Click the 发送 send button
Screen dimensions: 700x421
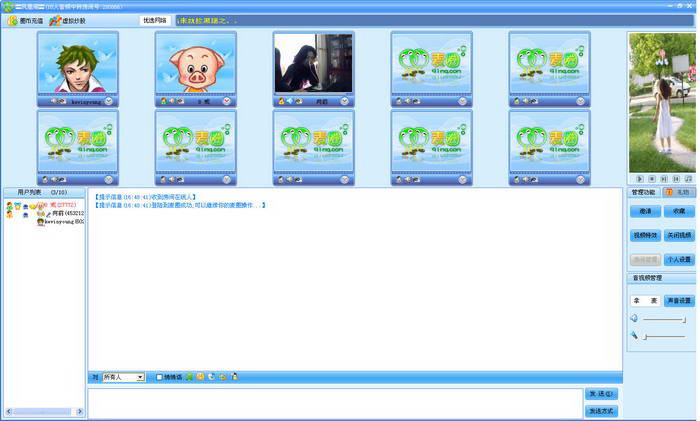click(601, 393)
